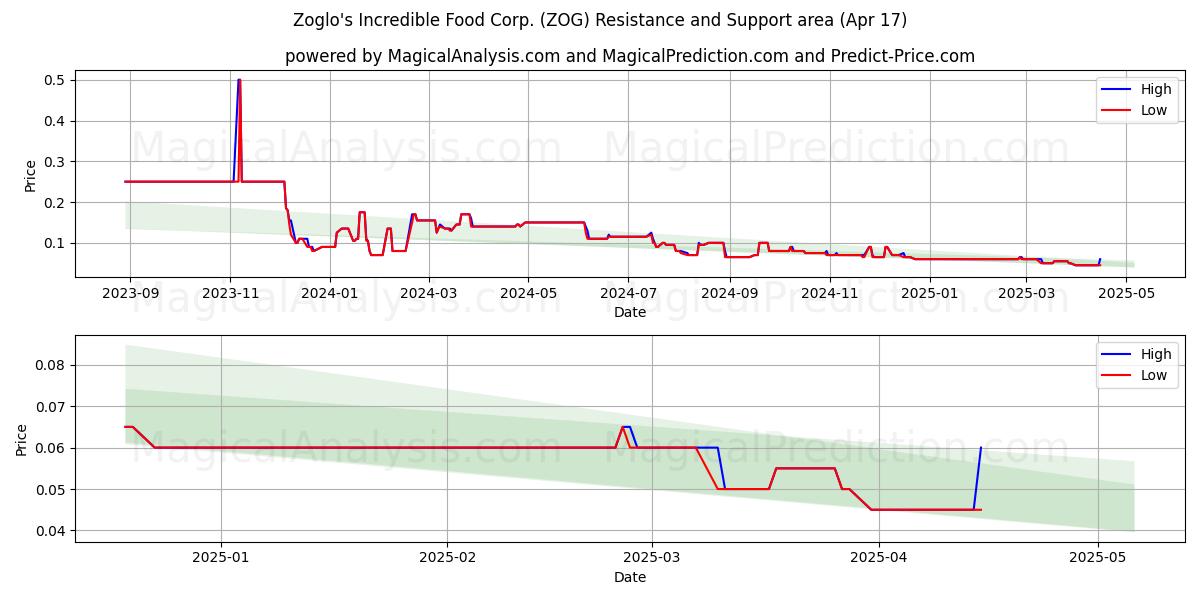Click the 0.5 price tick label
Image resolution: width=1200 pixels, height=600 pixels.
[x=56, y=80]
